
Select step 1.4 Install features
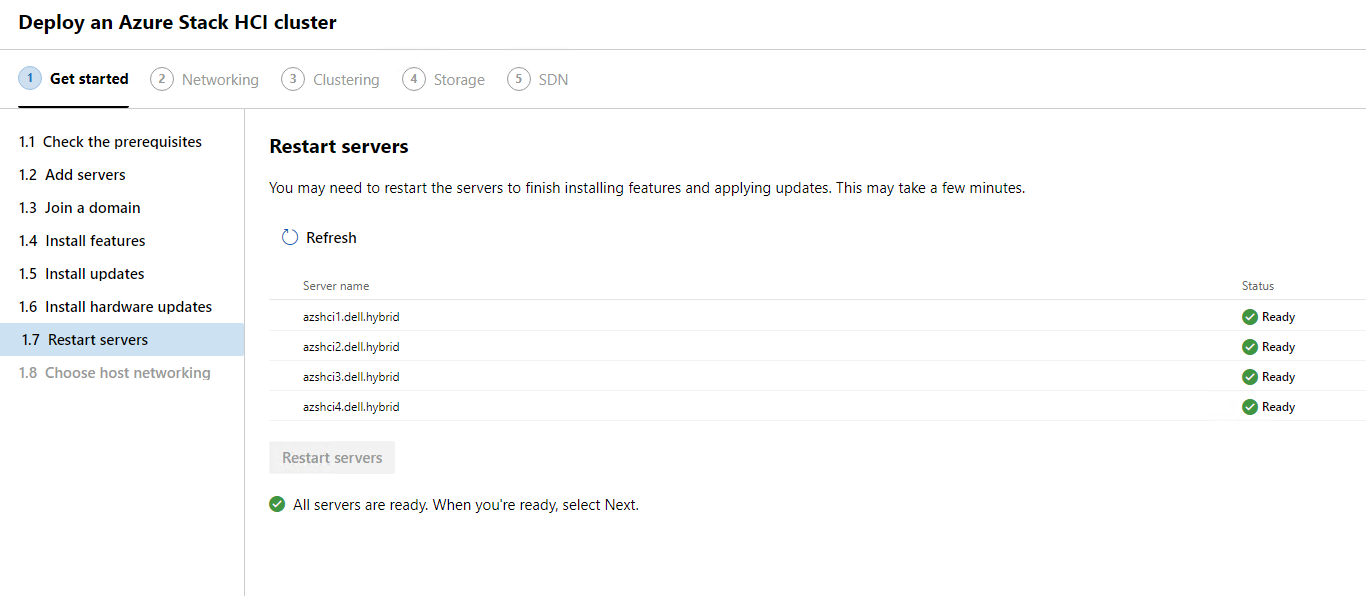click(x=82, y=241)
